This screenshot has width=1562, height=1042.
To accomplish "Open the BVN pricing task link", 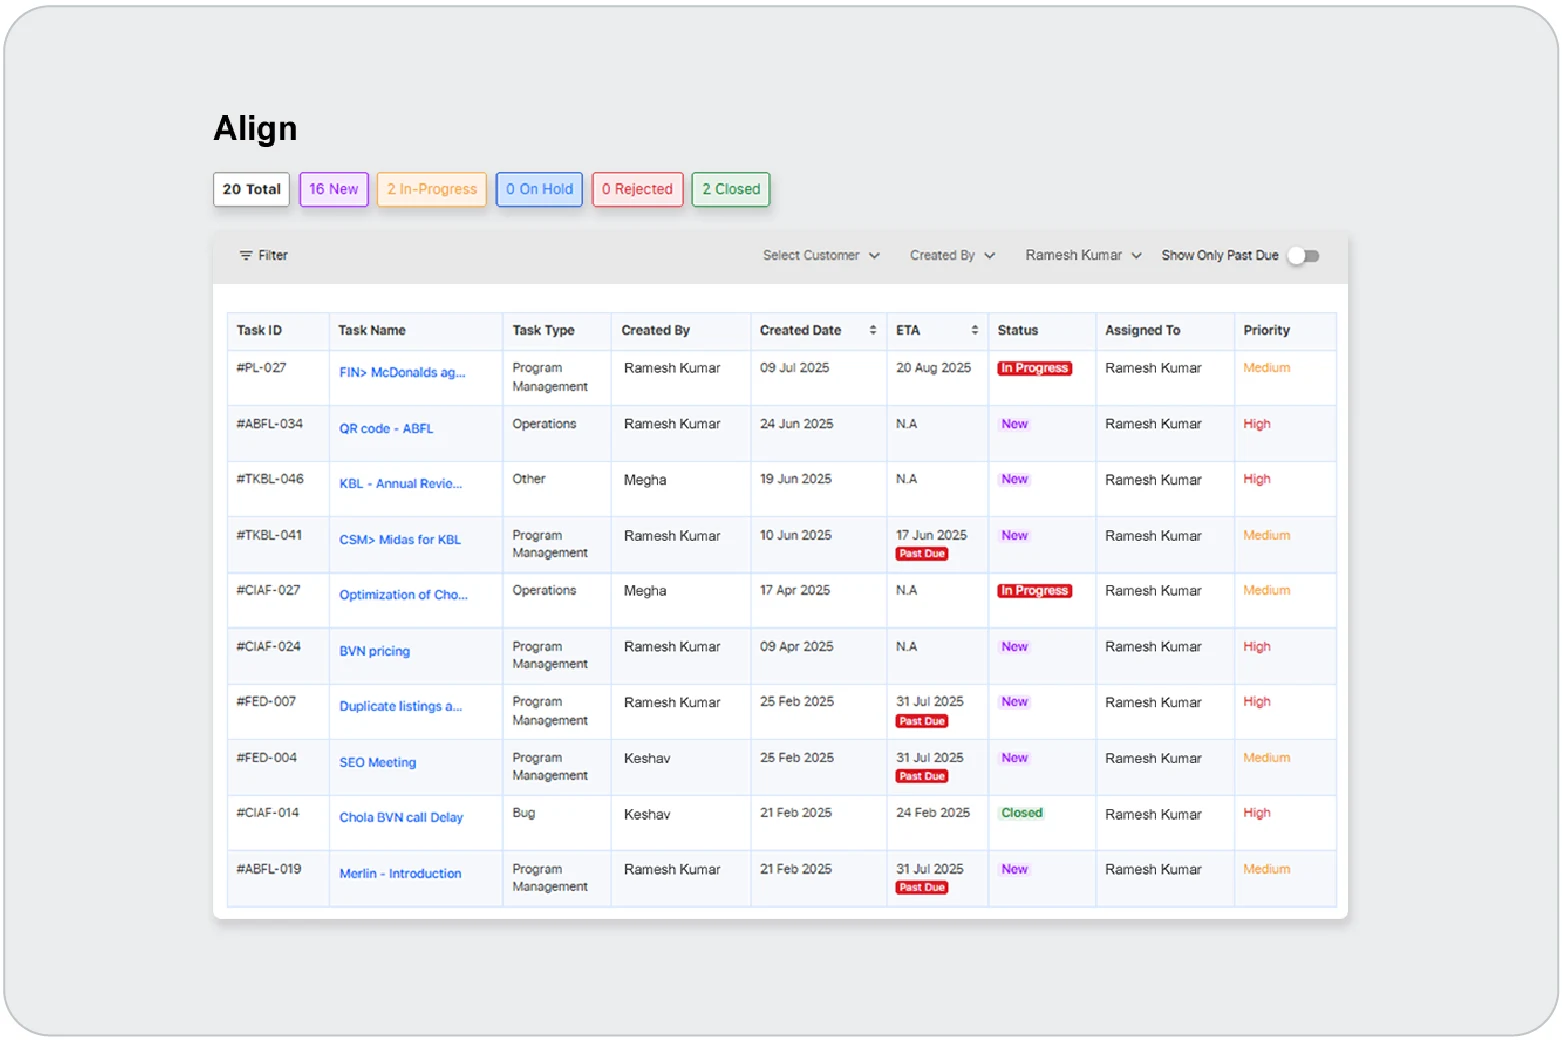I will click(374, 652).
